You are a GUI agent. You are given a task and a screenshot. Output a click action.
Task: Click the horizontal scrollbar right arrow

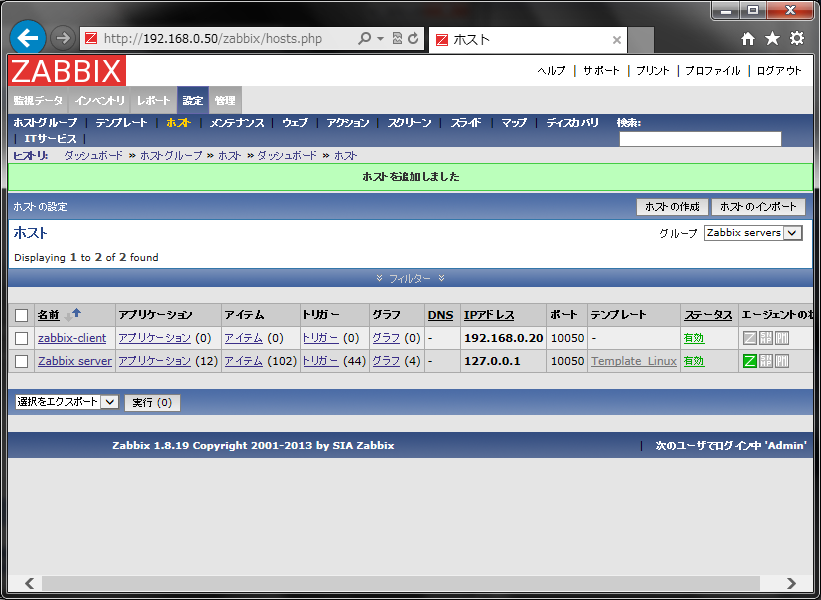pyautogui.click(x=791, y=583)
